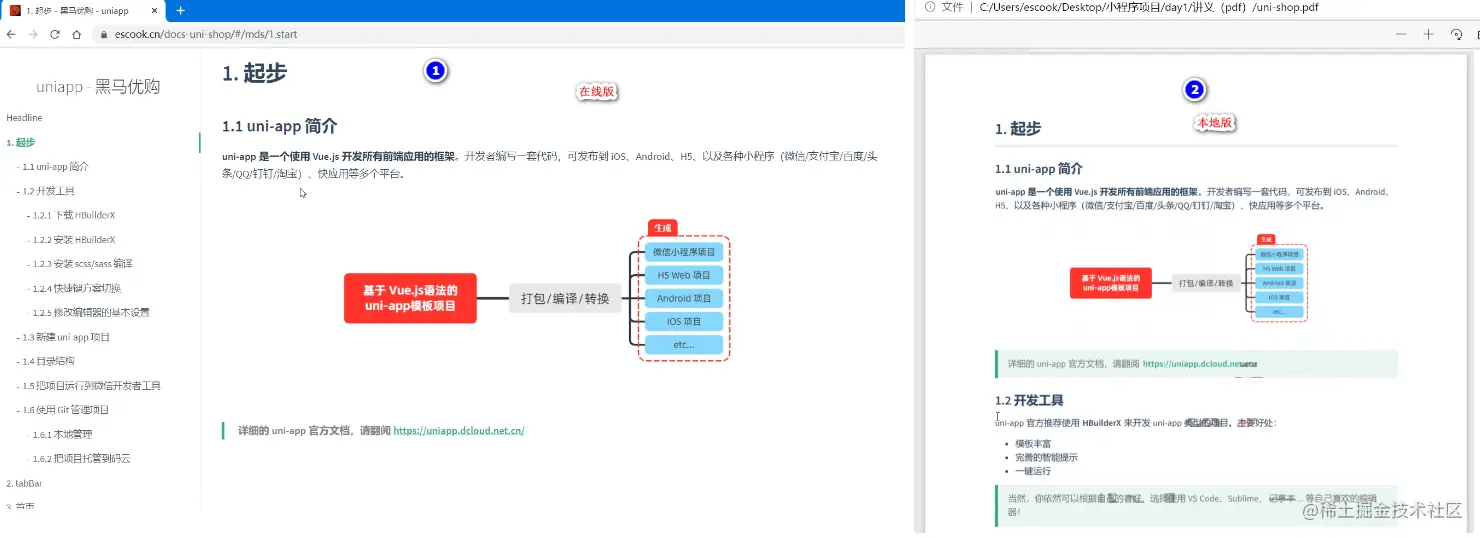Click the uni-app template red box in web diagram
The image size is (1480, 538).
point(410,298)
